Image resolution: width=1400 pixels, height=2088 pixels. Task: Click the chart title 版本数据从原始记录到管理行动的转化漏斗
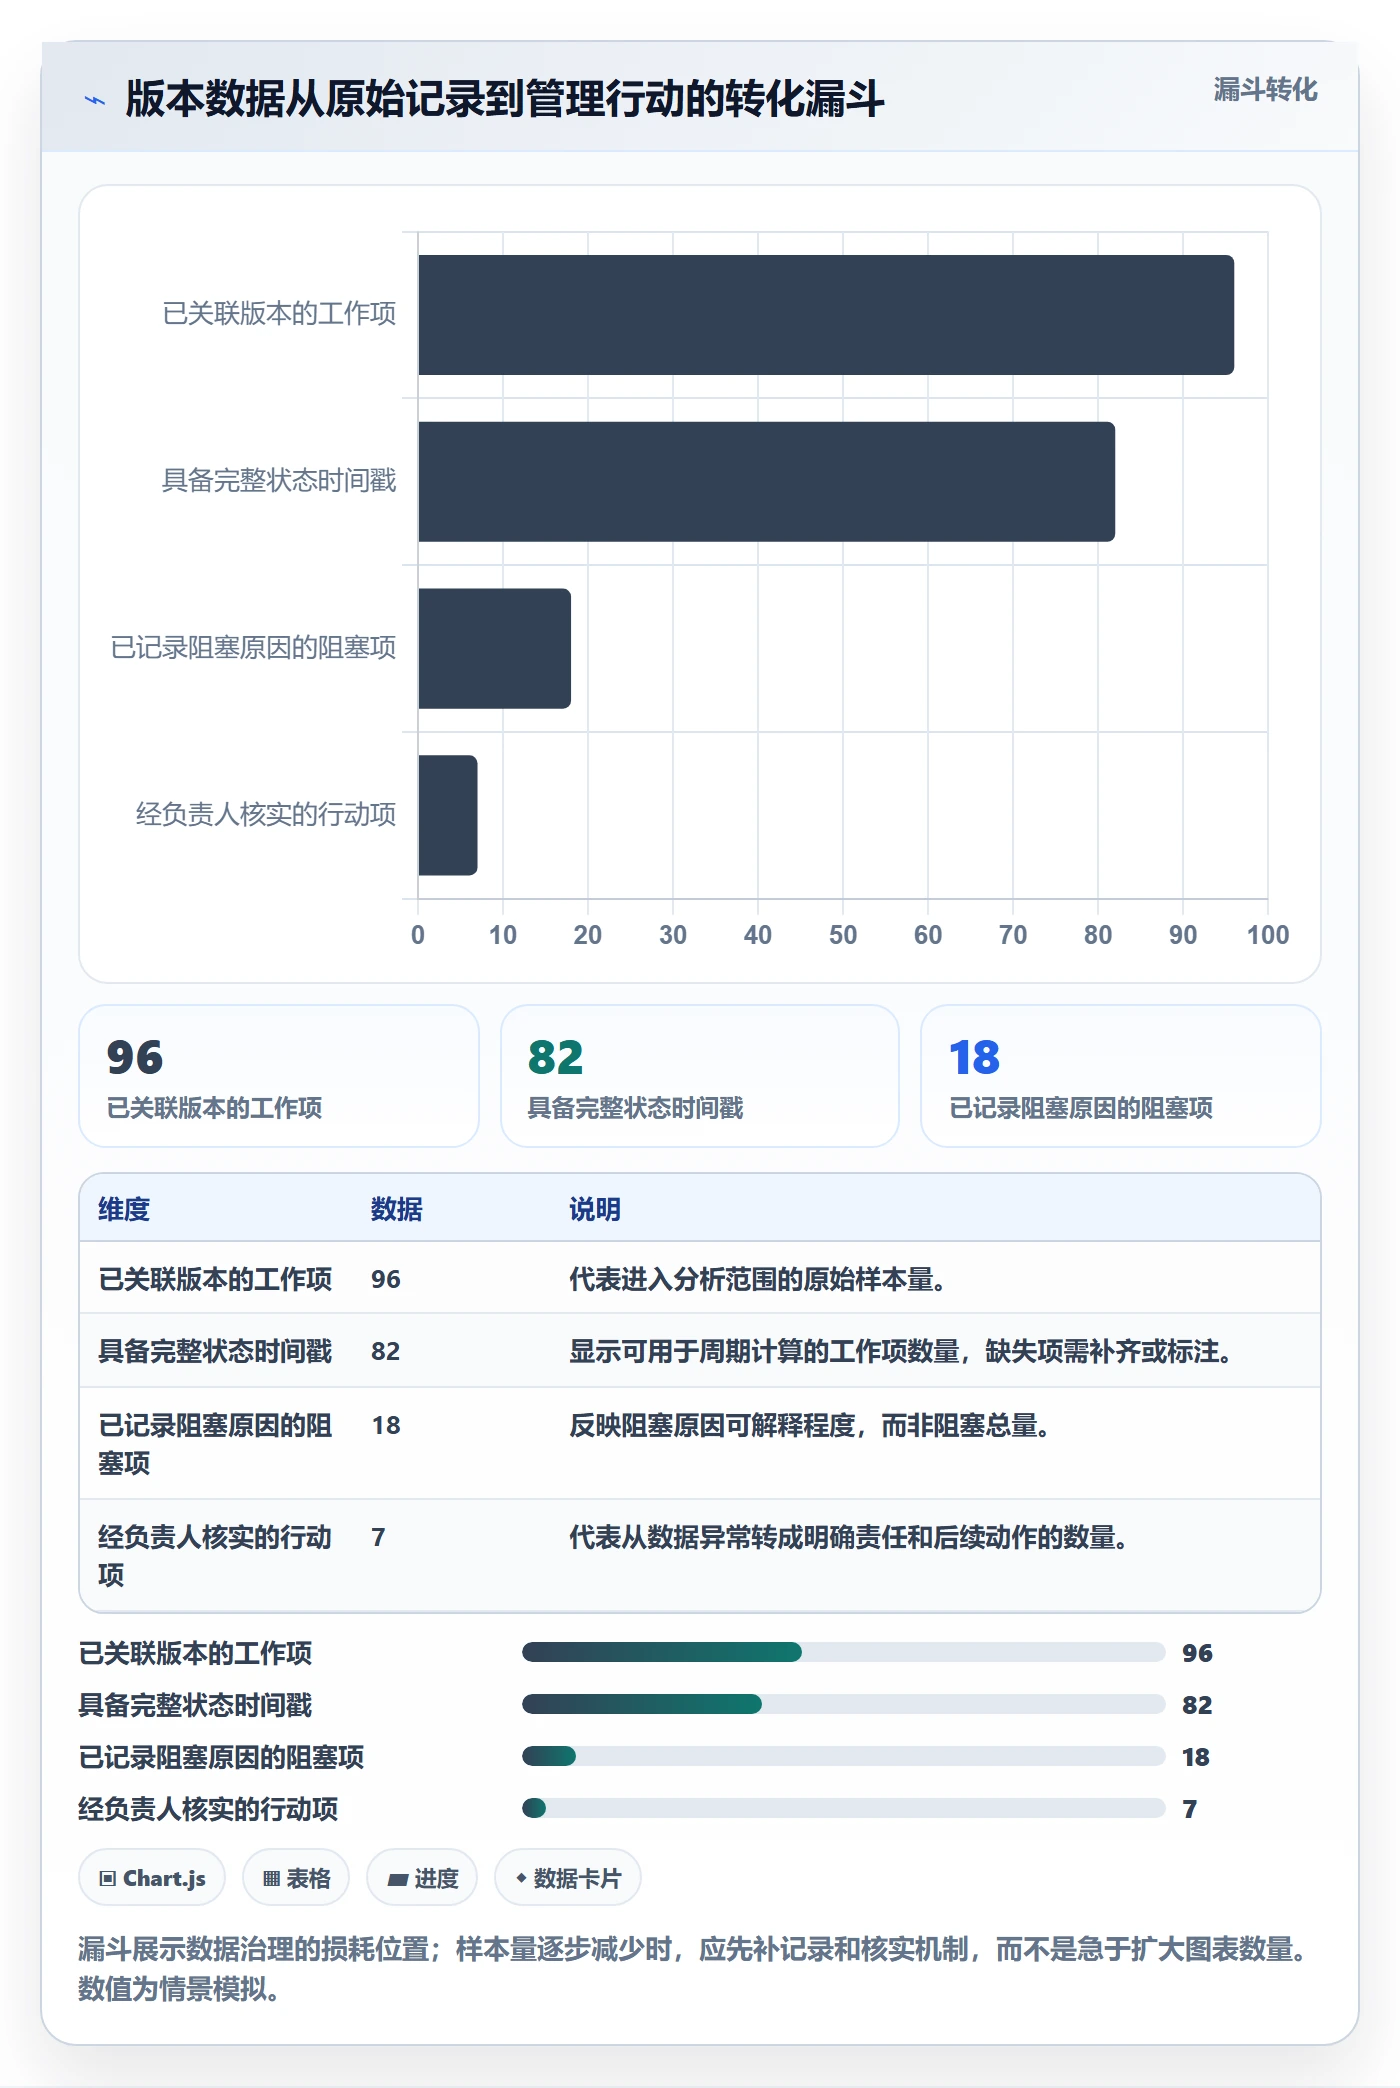(x=505, y=99)
